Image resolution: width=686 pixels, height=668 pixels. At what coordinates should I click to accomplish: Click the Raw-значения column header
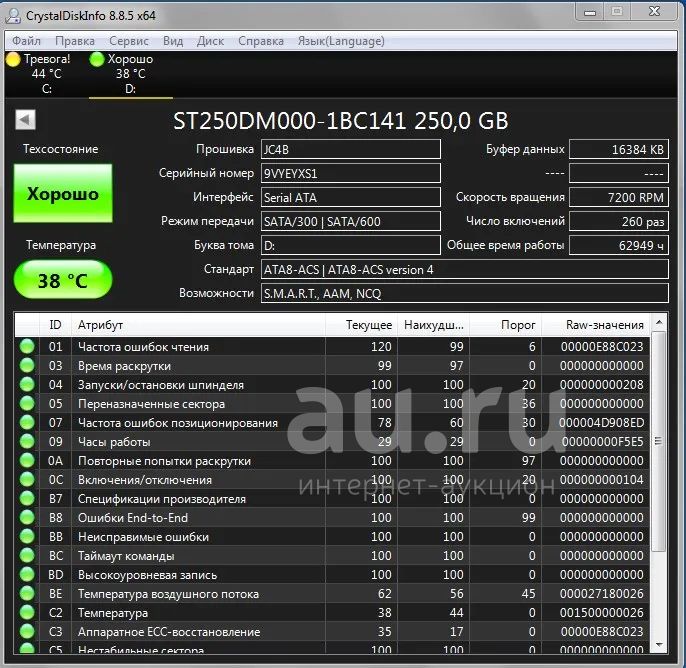[x=596, y=325]
